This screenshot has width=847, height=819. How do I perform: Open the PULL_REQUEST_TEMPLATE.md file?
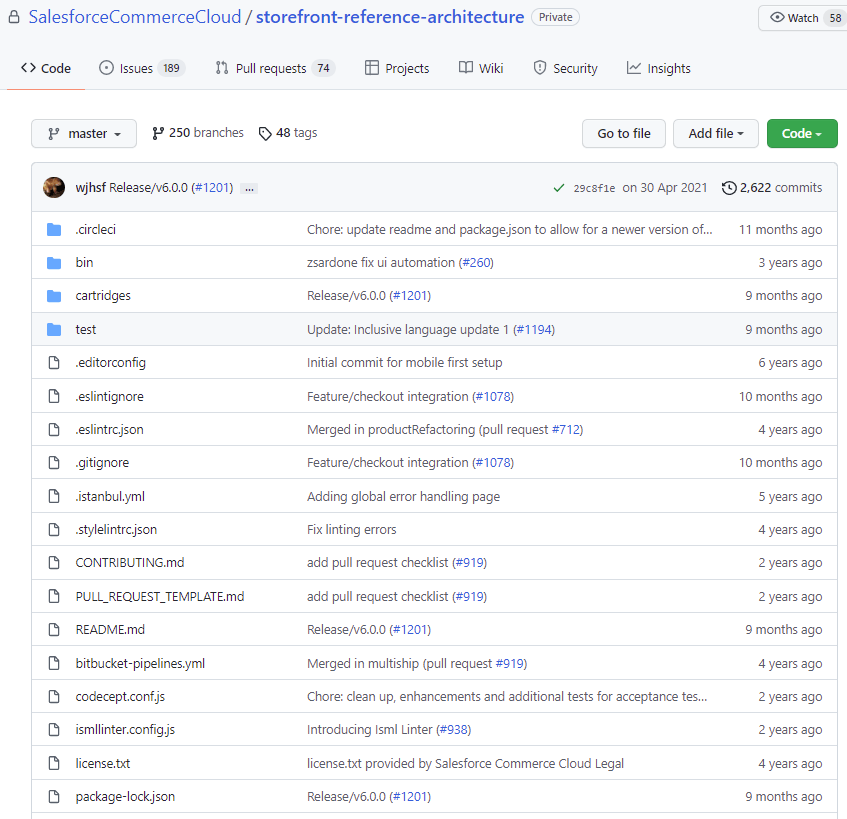[x=160, y=596]
